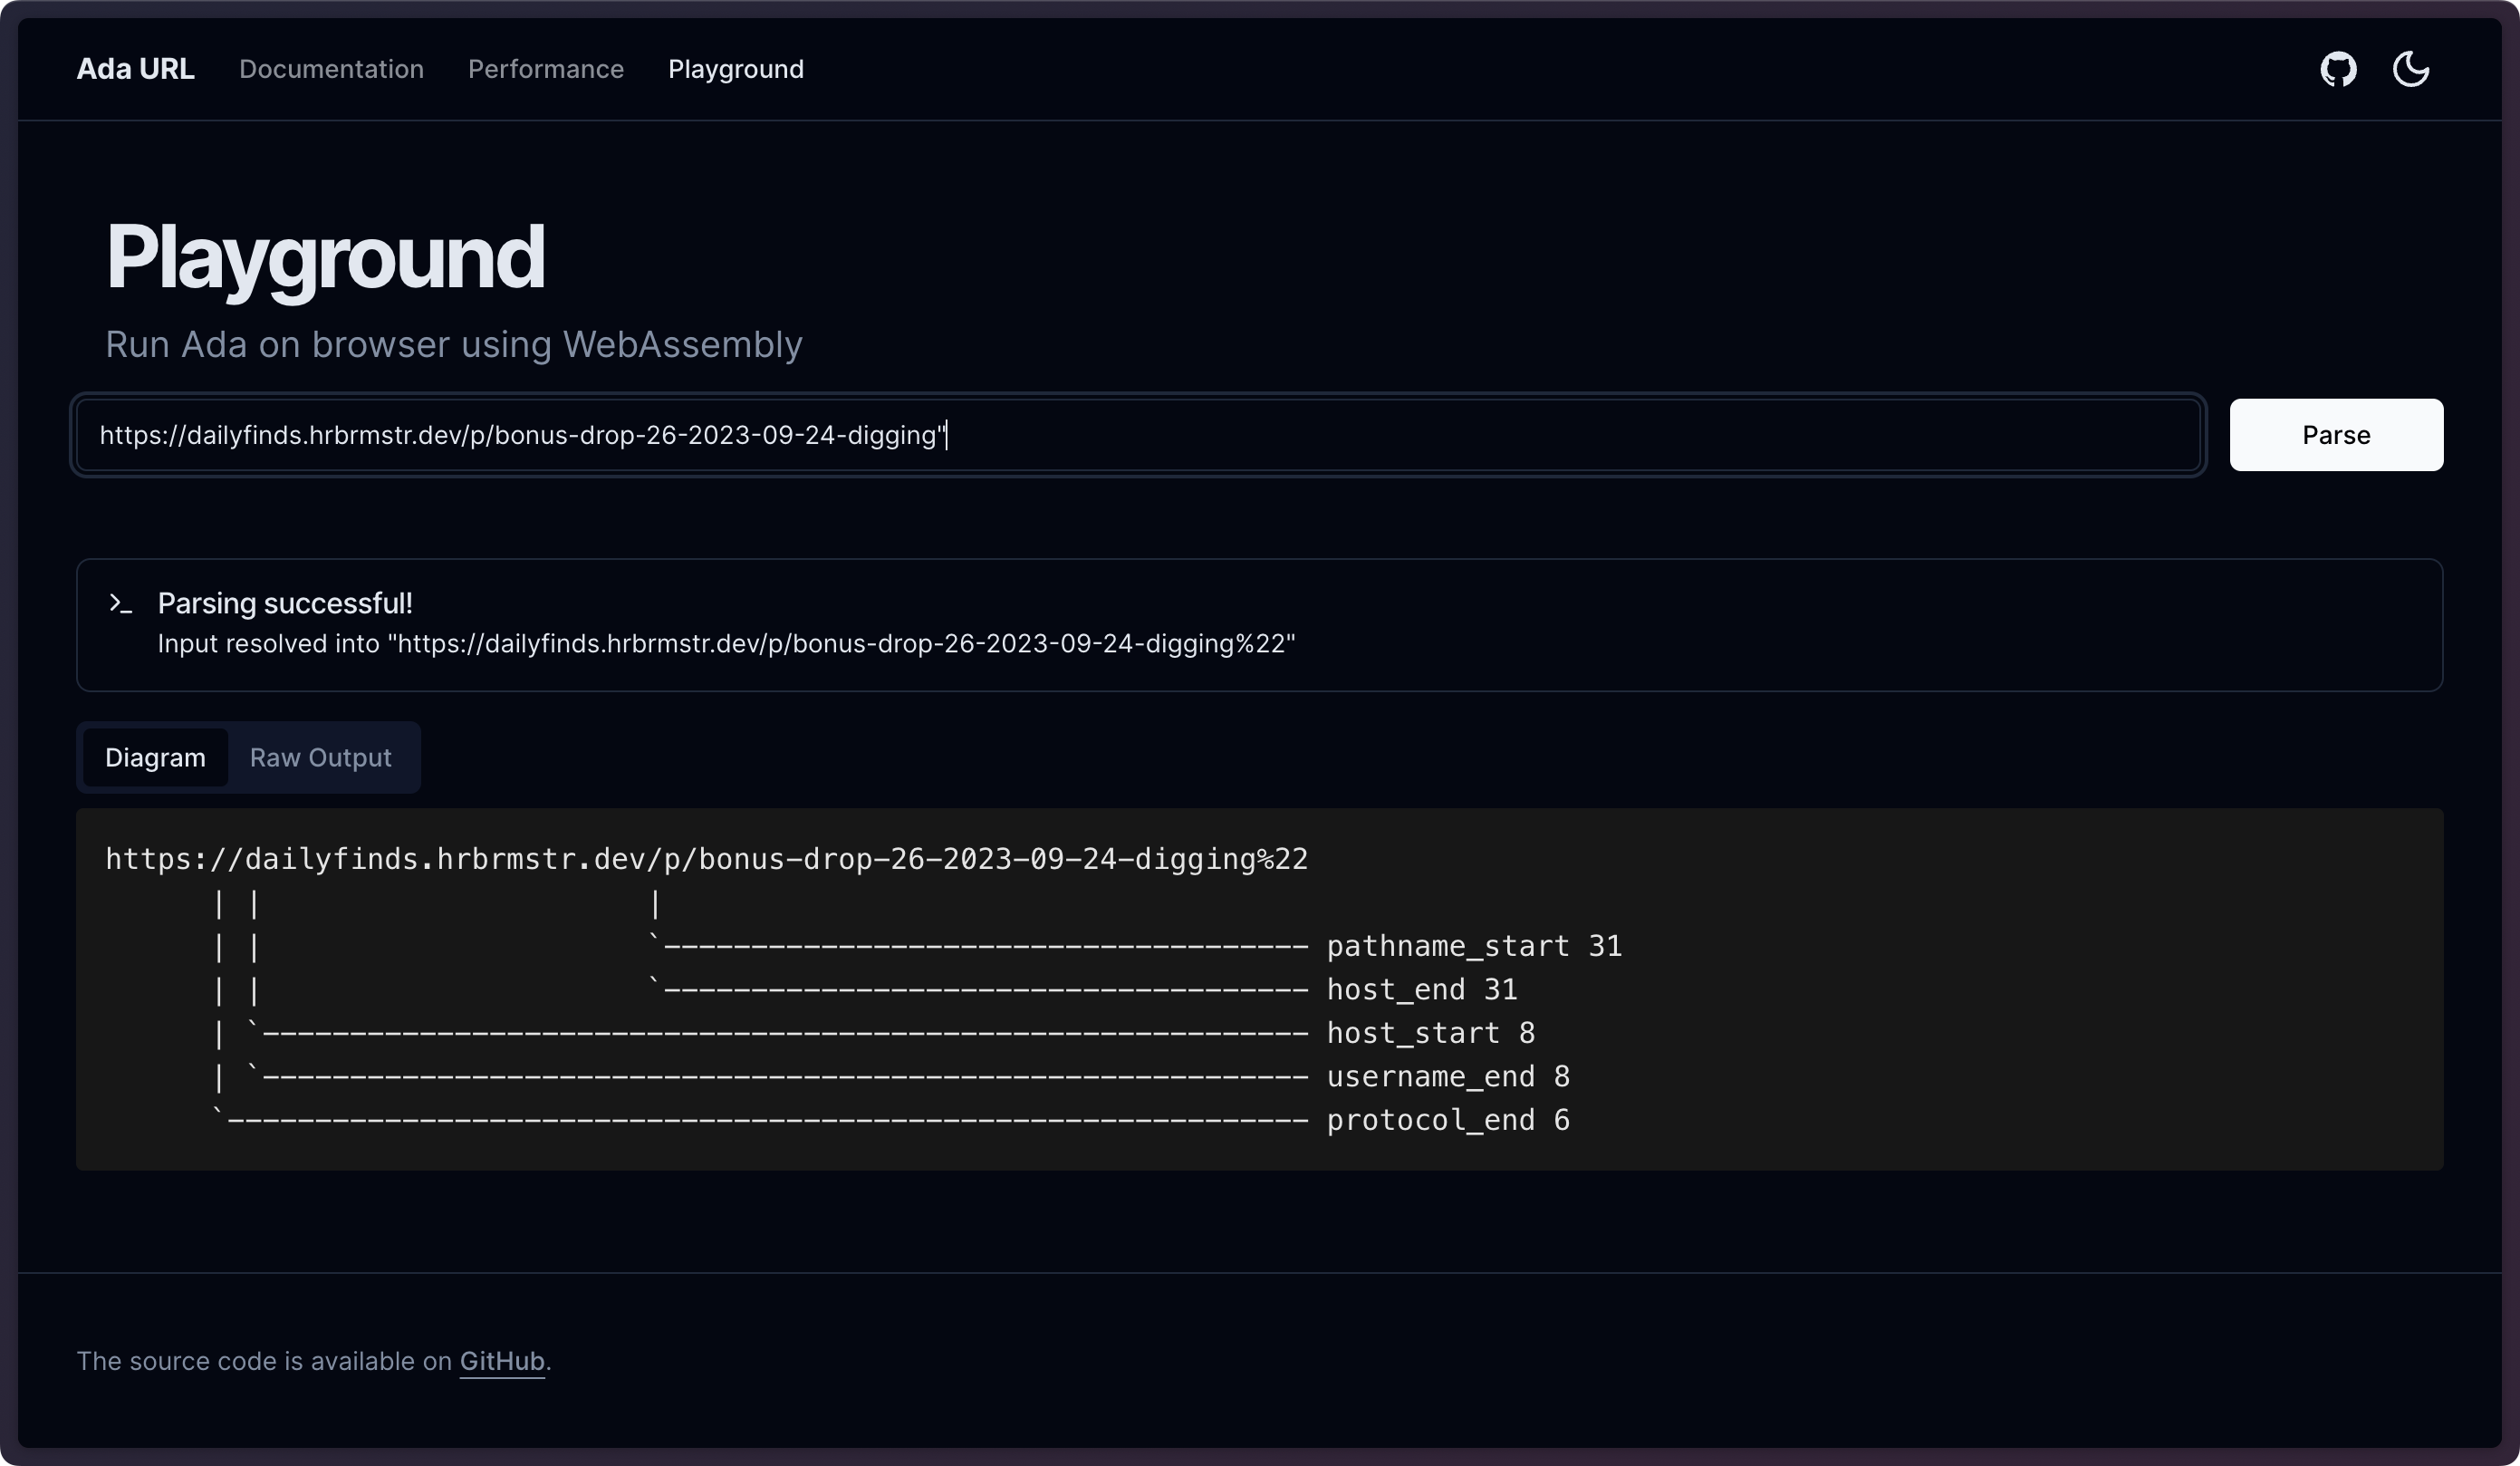Screen dimensions: 2520x1466
Task: Click the protocol_end 6 diagram label
Action: 1447,1120
